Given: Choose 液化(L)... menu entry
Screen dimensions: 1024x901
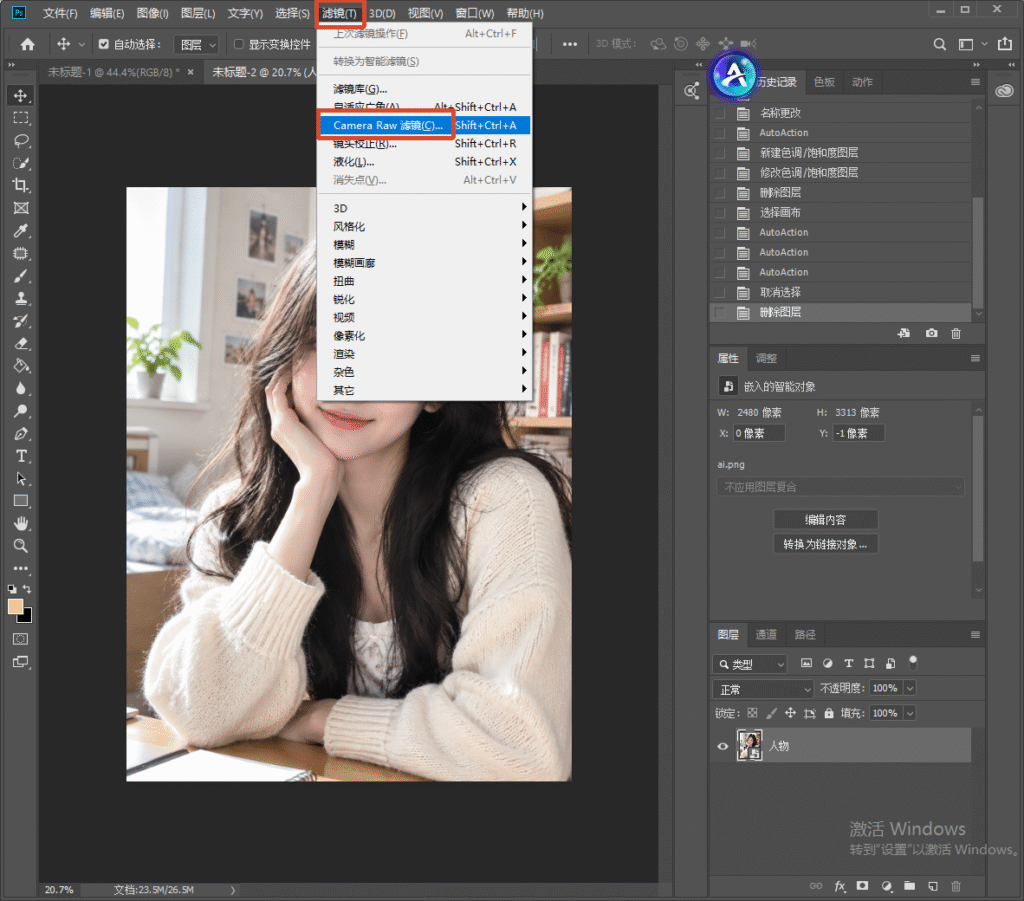Looking at the screenshot, I should (424, 161).
